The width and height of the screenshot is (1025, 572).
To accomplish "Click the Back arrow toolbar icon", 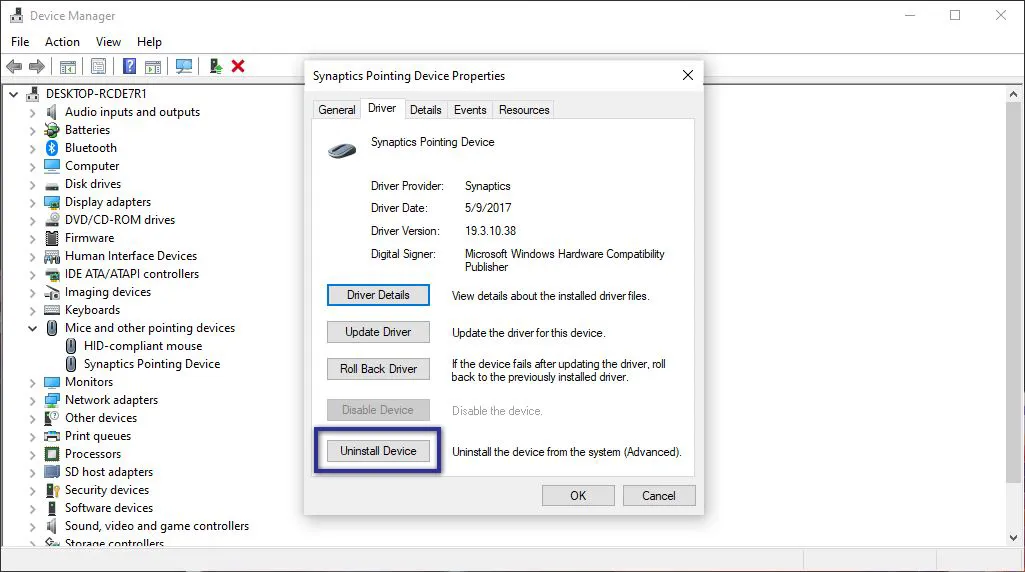I will pyautogui.click(x=14, y=66).
